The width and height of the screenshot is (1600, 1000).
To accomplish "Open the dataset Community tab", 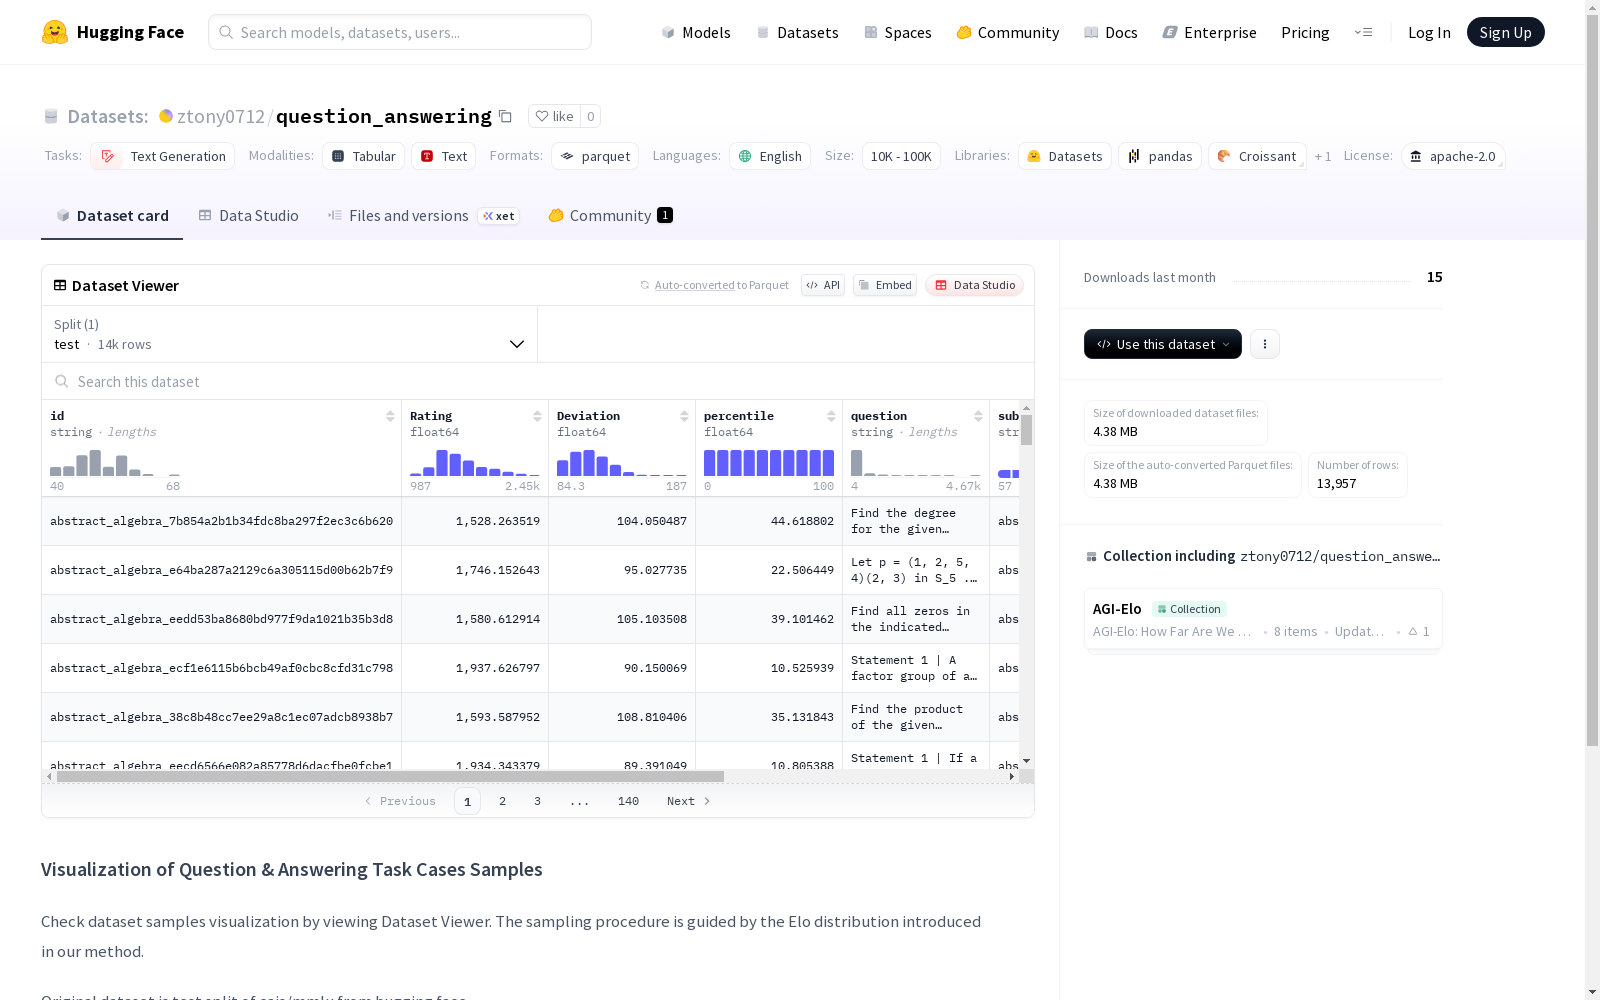I will point(610,216).
